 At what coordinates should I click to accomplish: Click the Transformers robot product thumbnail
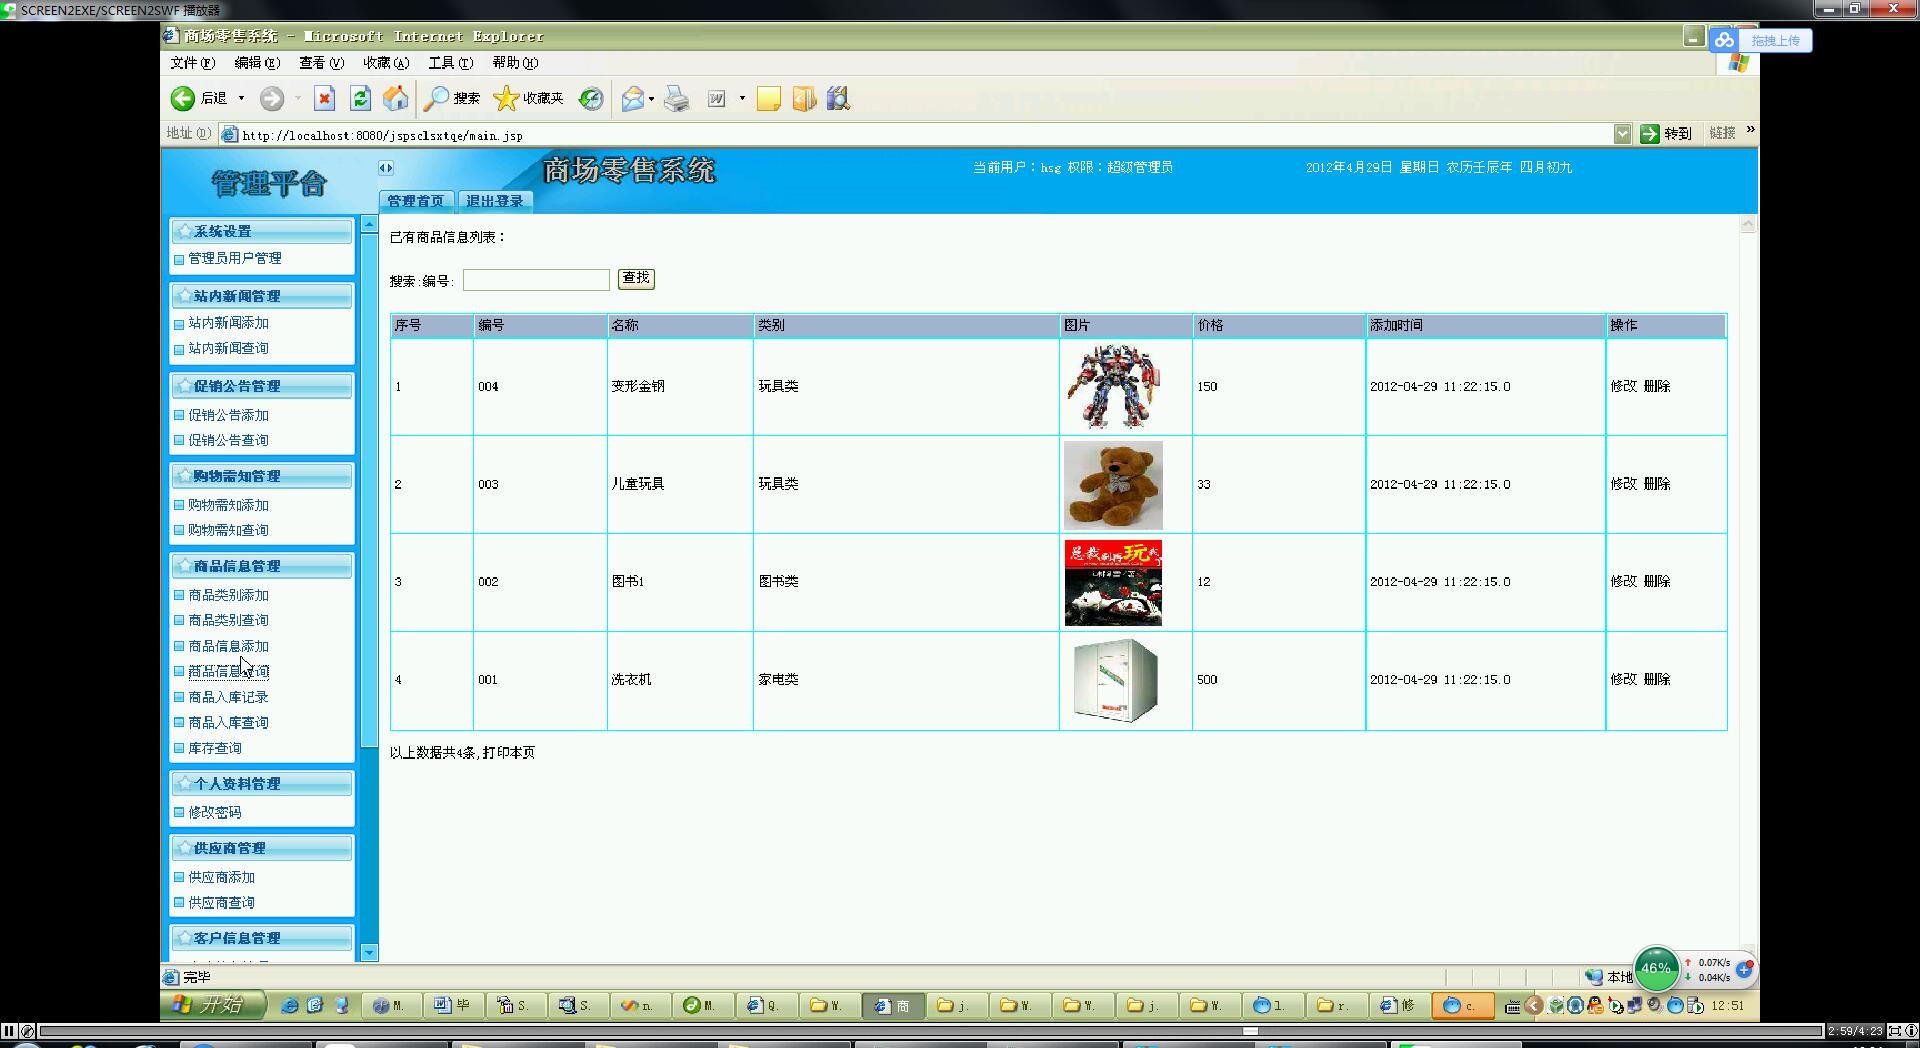[x=1113, y=387]
